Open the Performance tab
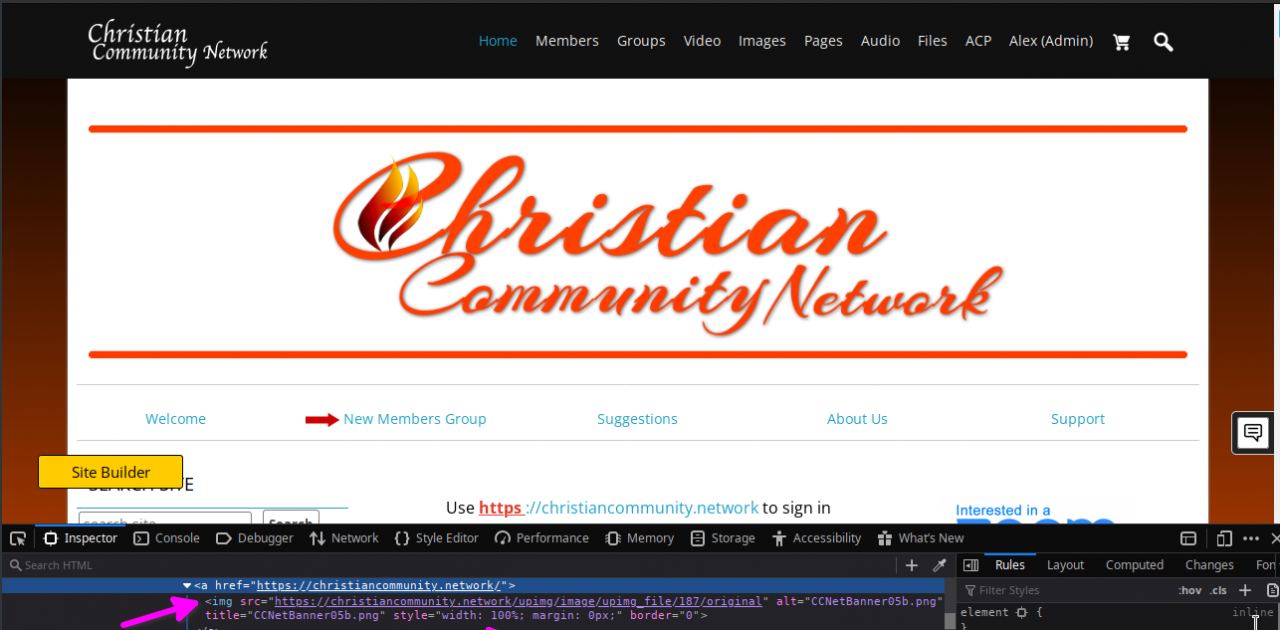The width and height of the screenshot is (1280, 630). tap(542, 538)
